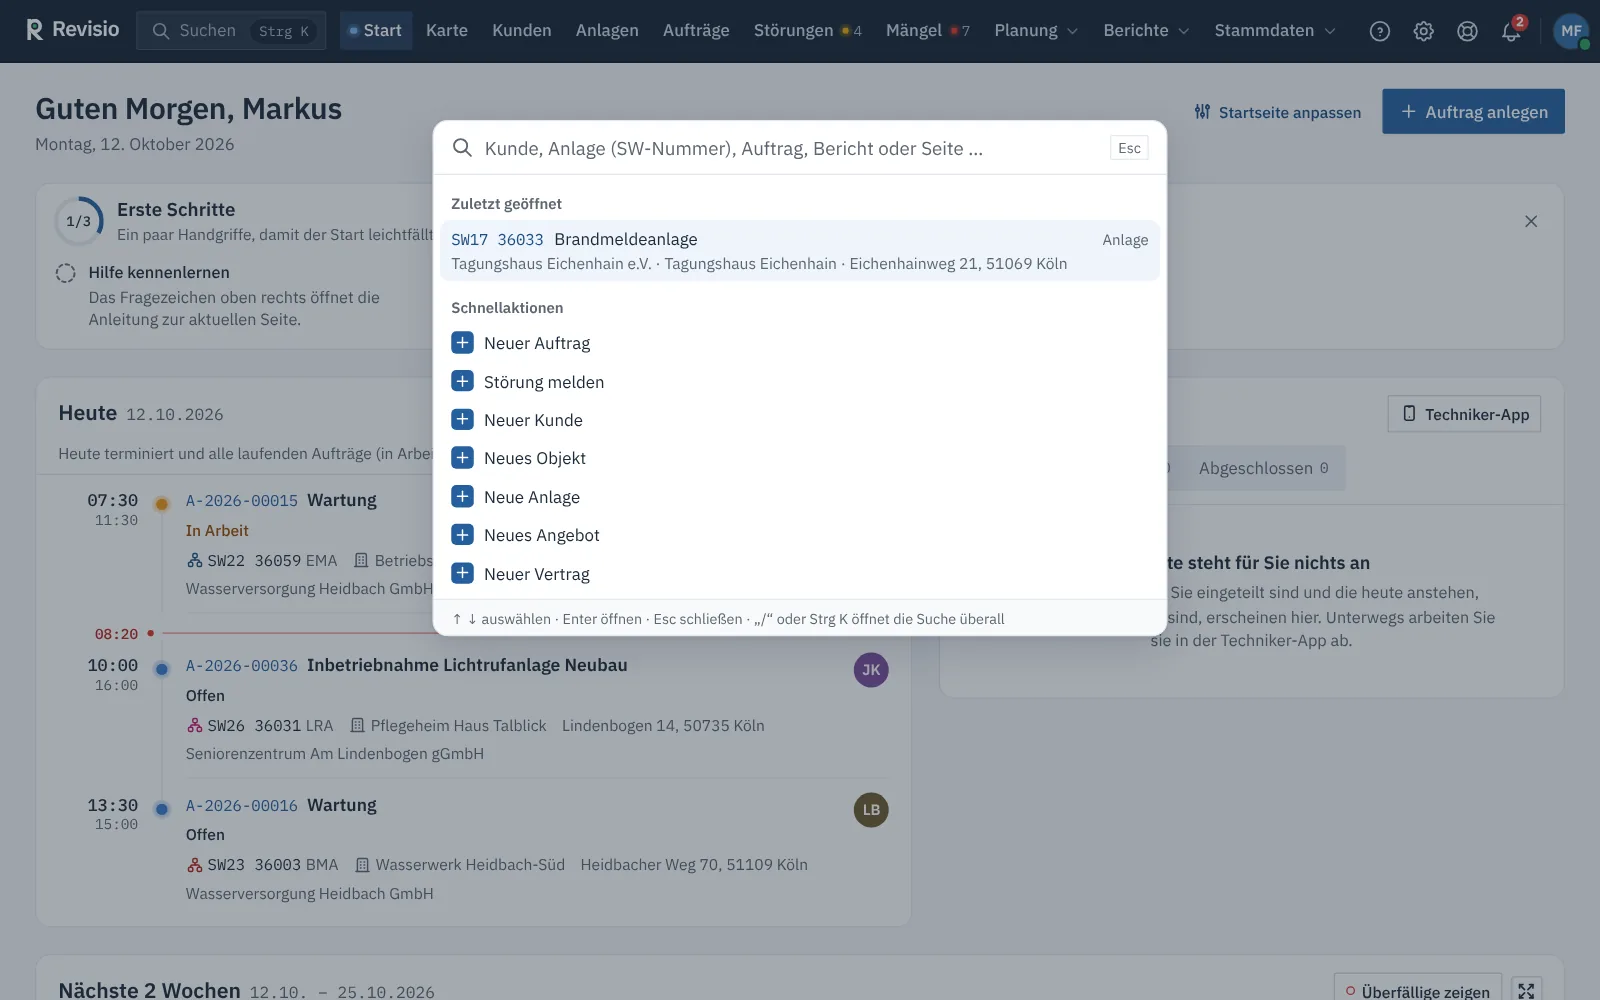Go to the Karte tab
The height and width of the screenshot is (1000, 1600).
pos(447,31)
